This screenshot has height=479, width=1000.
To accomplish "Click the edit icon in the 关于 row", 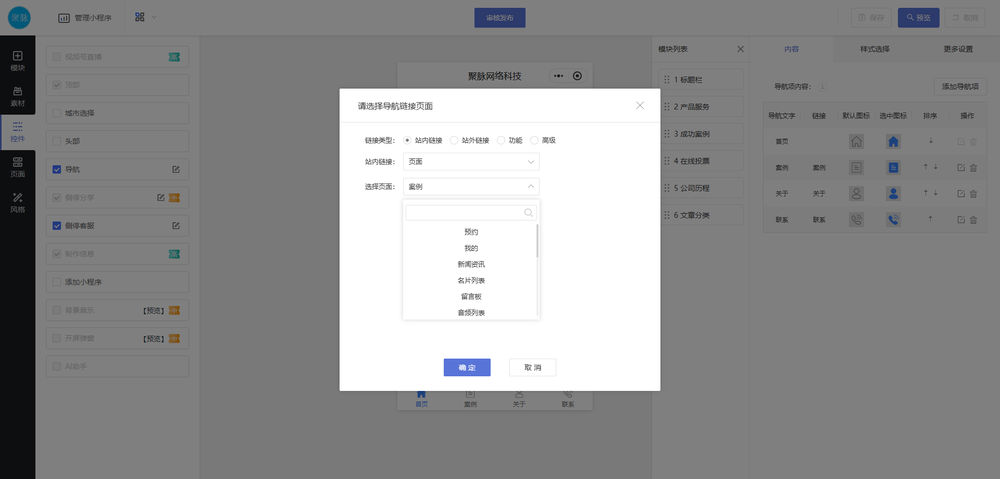I will tap(961, 194).
